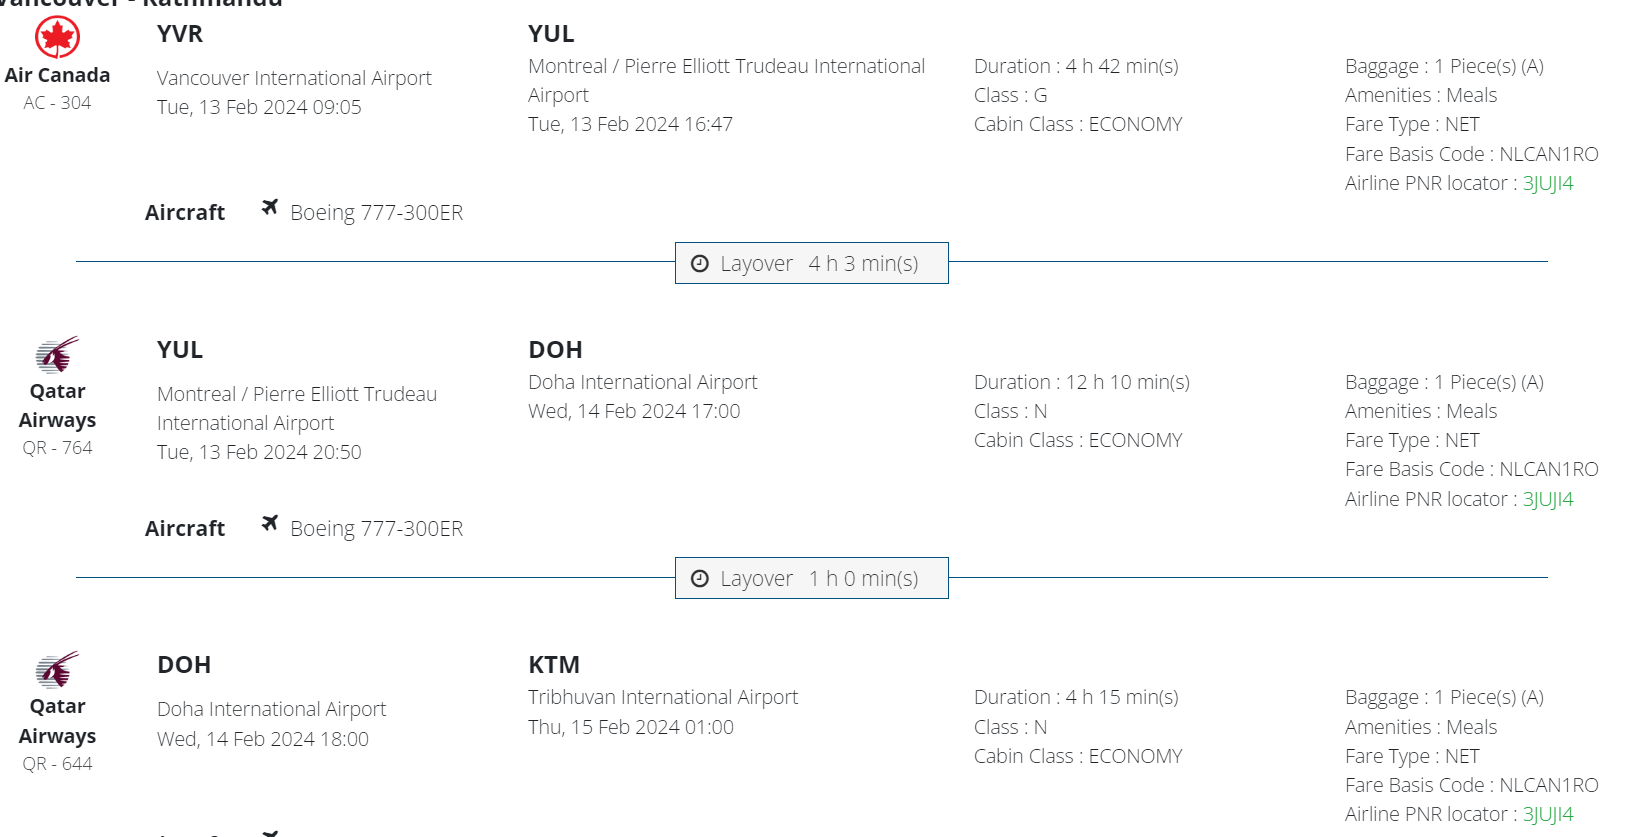Image resolution: width=1639 pixels, height=837 pixels.
Task: Click the airplane icon on the AC-304 aircraft row
Action: 270,207
